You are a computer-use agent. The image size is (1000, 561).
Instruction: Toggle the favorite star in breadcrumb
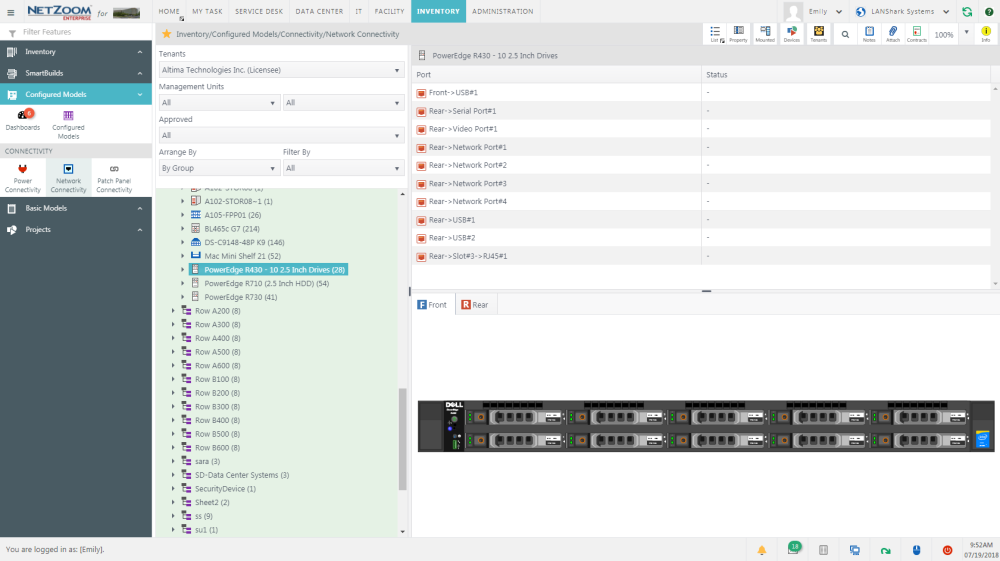[x=167, y=34]
